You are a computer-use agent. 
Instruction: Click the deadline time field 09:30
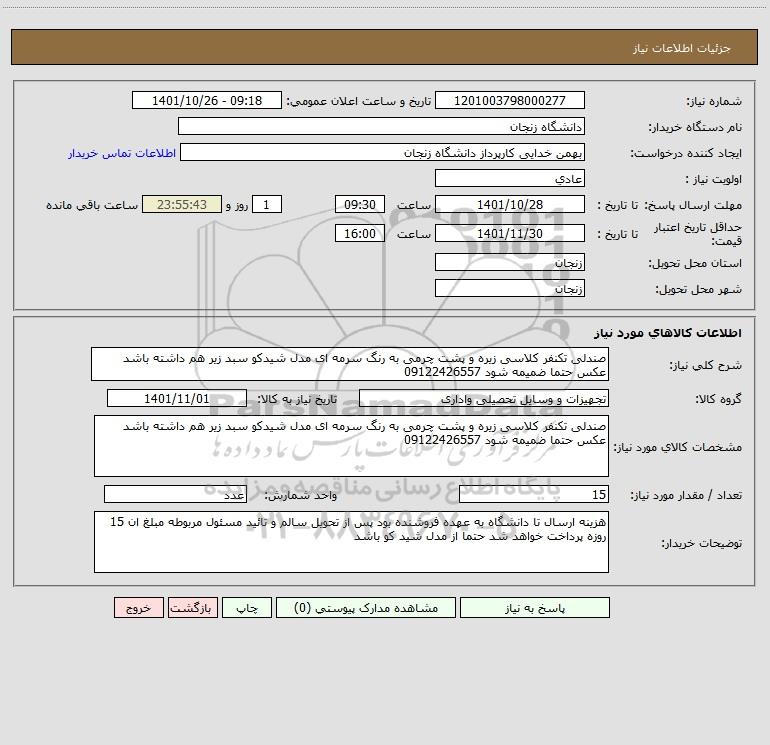coord(359,204)
